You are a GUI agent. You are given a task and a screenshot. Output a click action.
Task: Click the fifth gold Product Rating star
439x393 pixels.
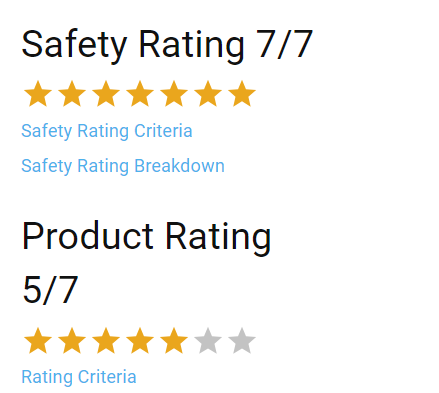click(174, 340)
